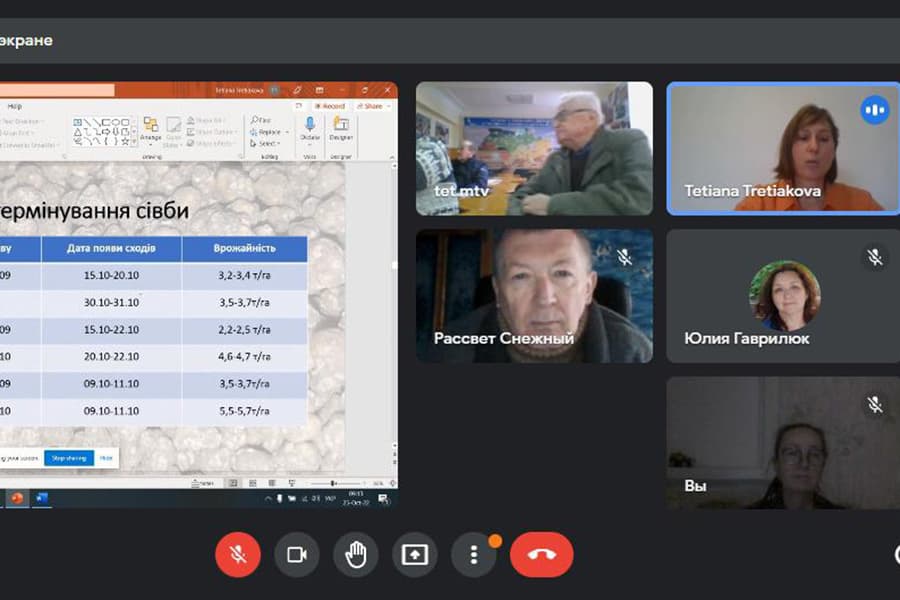Click the pen icon in PowerPoint title bar
The image size is (900, 600).
coord(297,90)
